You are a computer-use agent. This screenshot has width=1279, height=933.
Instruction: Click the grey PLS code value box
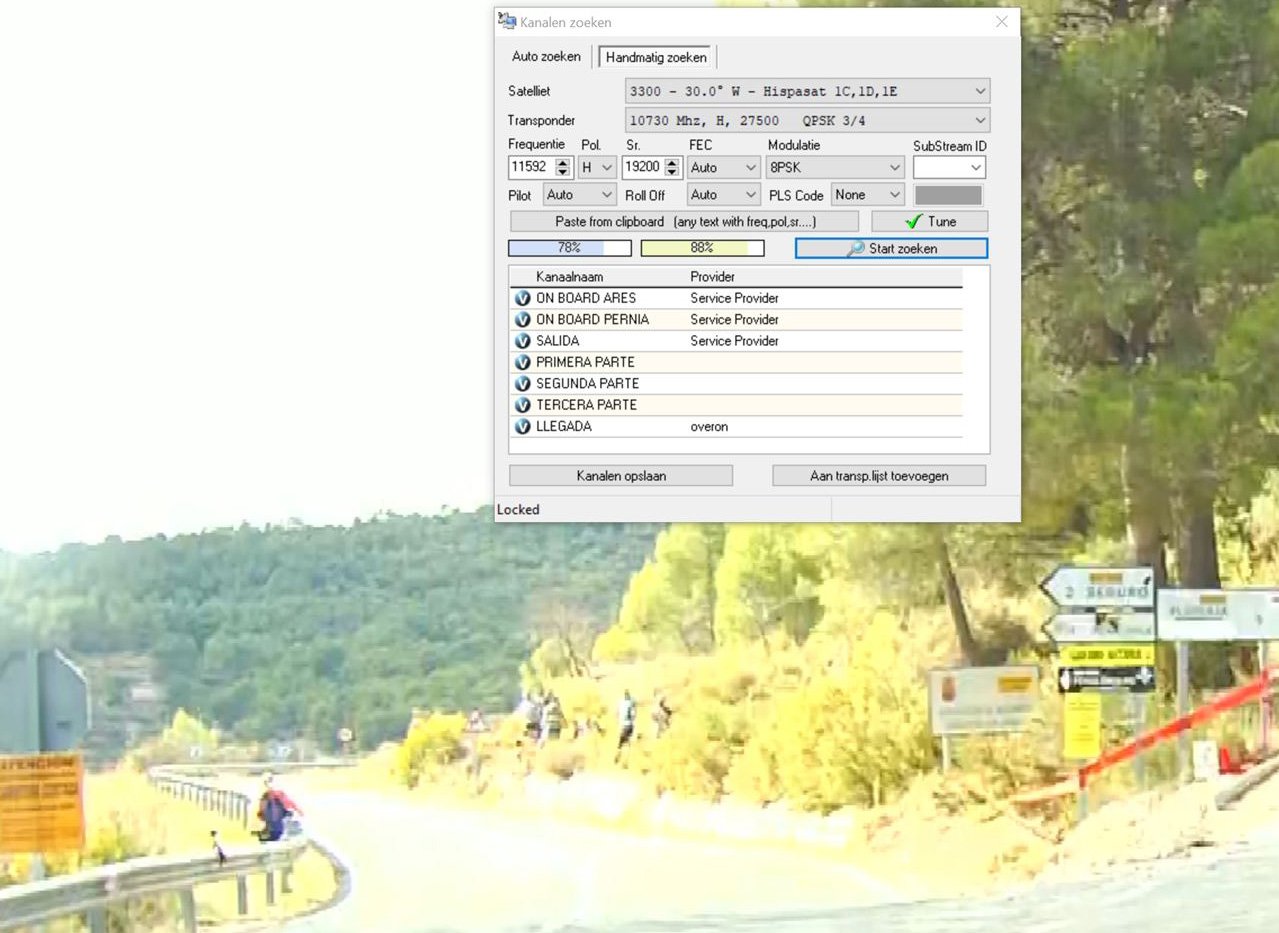pos(948,195)
